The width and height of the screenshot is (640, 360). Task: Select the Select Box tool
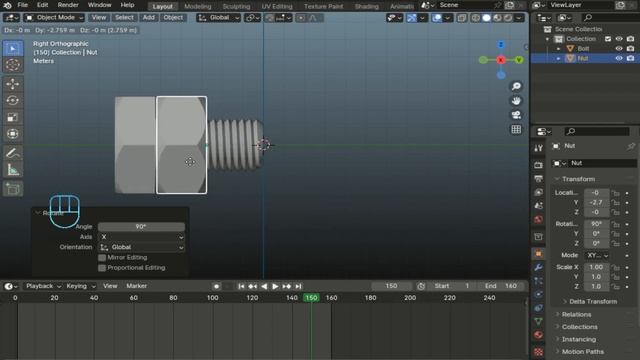(x=13, y=49)
